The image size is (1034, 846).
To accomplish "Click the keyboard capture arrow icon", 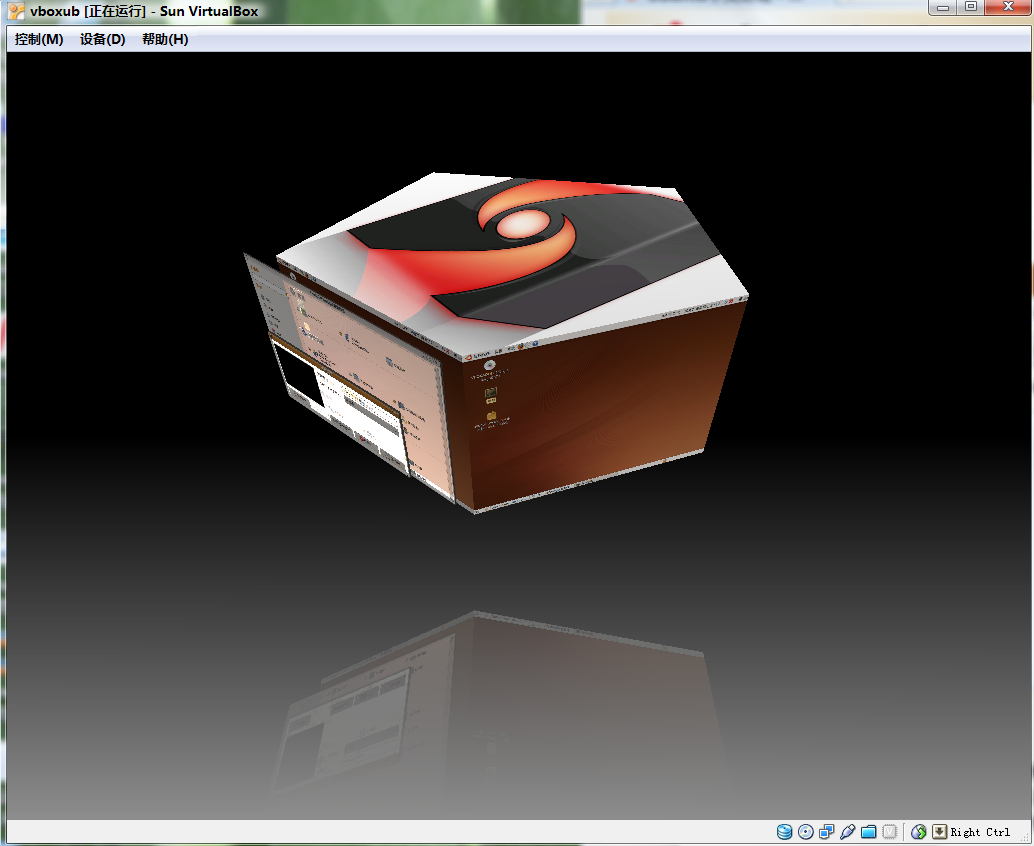I will click(939, 832).
